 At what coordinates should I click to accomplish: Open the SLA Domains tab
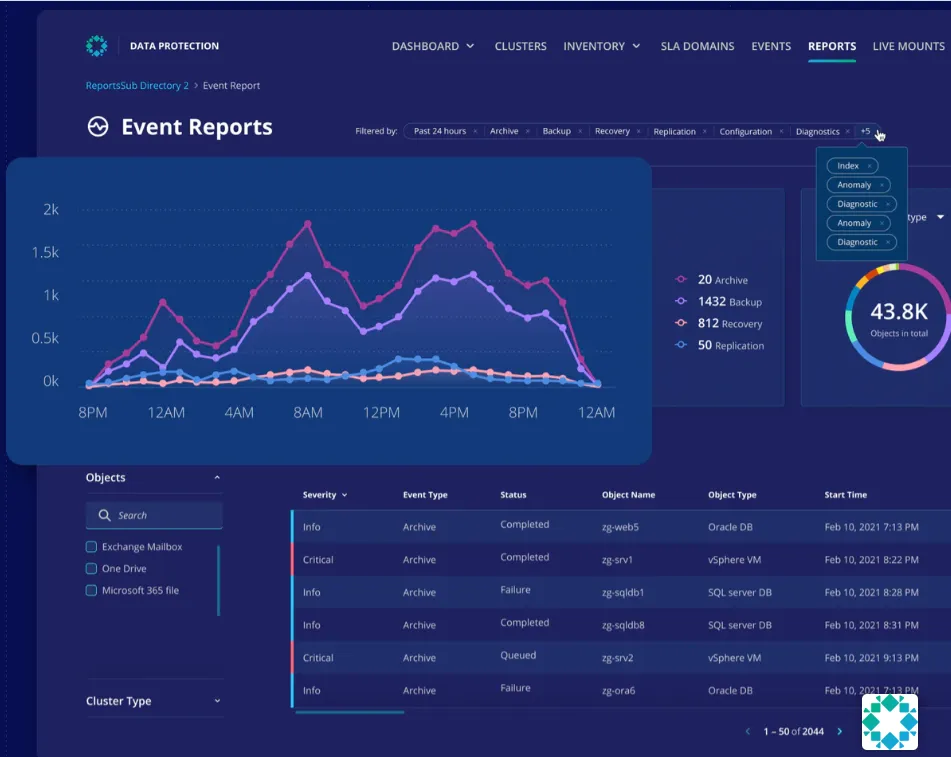coord(697,46)
